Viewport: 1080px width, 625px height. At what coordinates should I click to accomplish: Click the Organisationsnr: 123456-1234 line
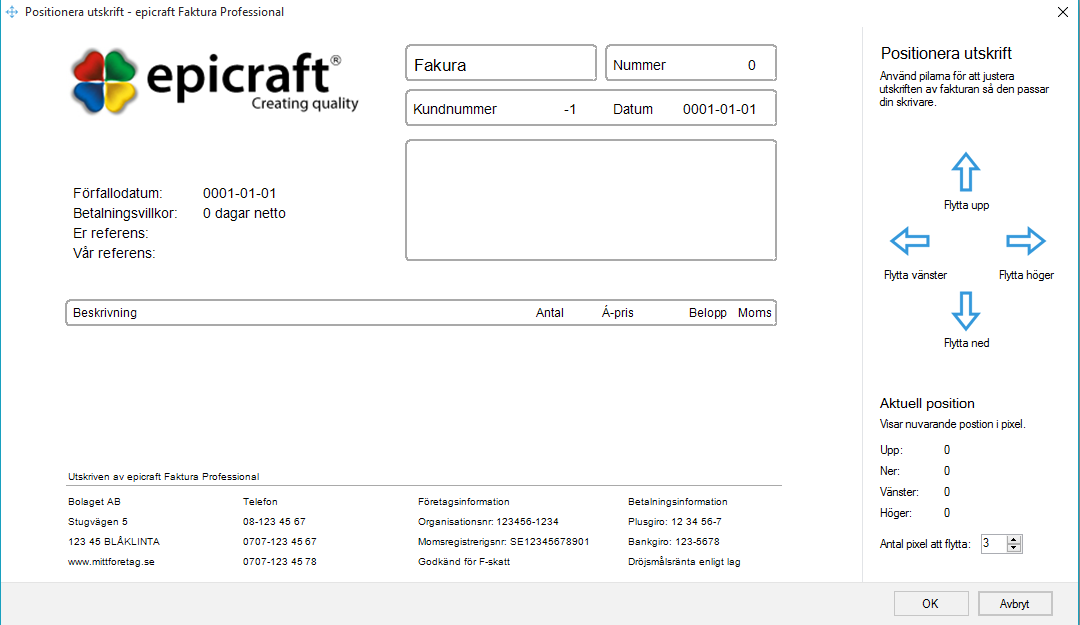tap(488, 522)
